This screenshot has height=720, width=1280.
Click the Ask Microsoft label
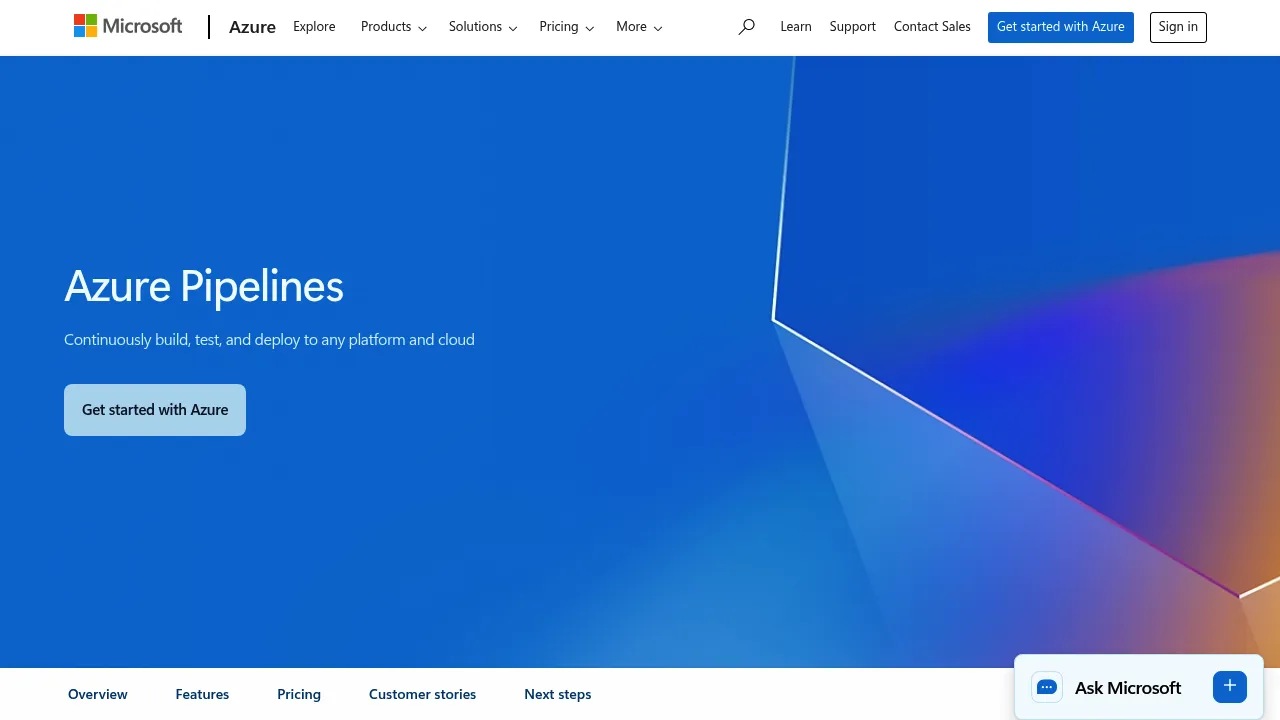point(1128,688)
